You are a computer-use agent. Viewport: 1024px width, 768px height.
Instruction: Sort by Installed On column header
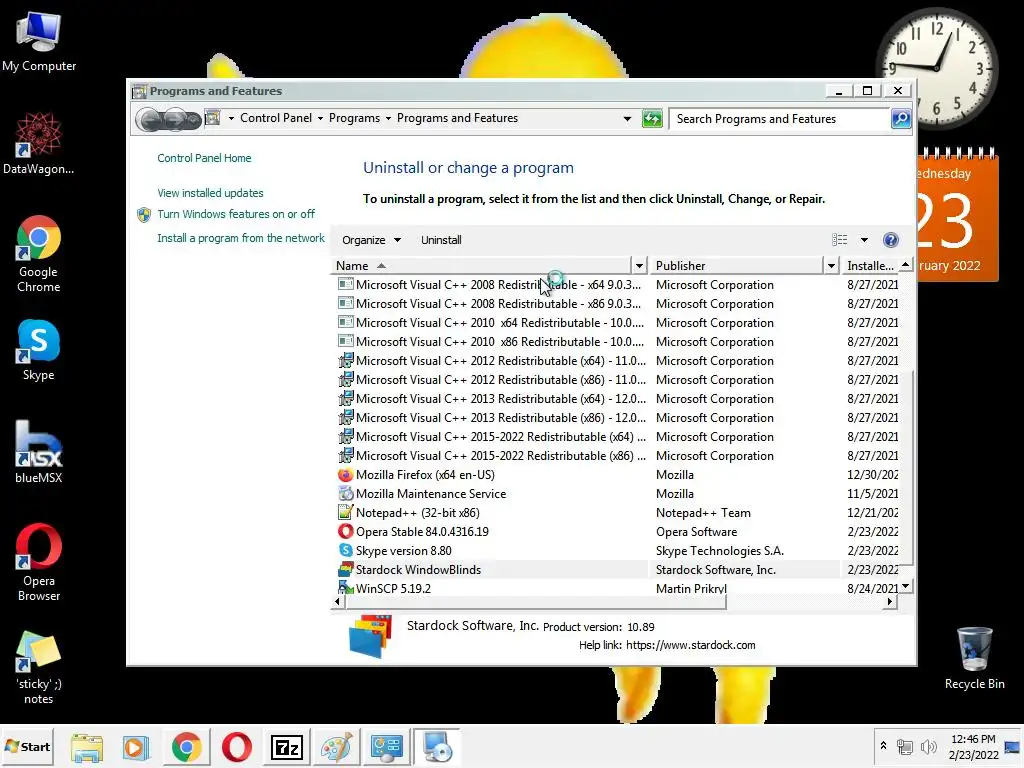[x=870, y=266]
